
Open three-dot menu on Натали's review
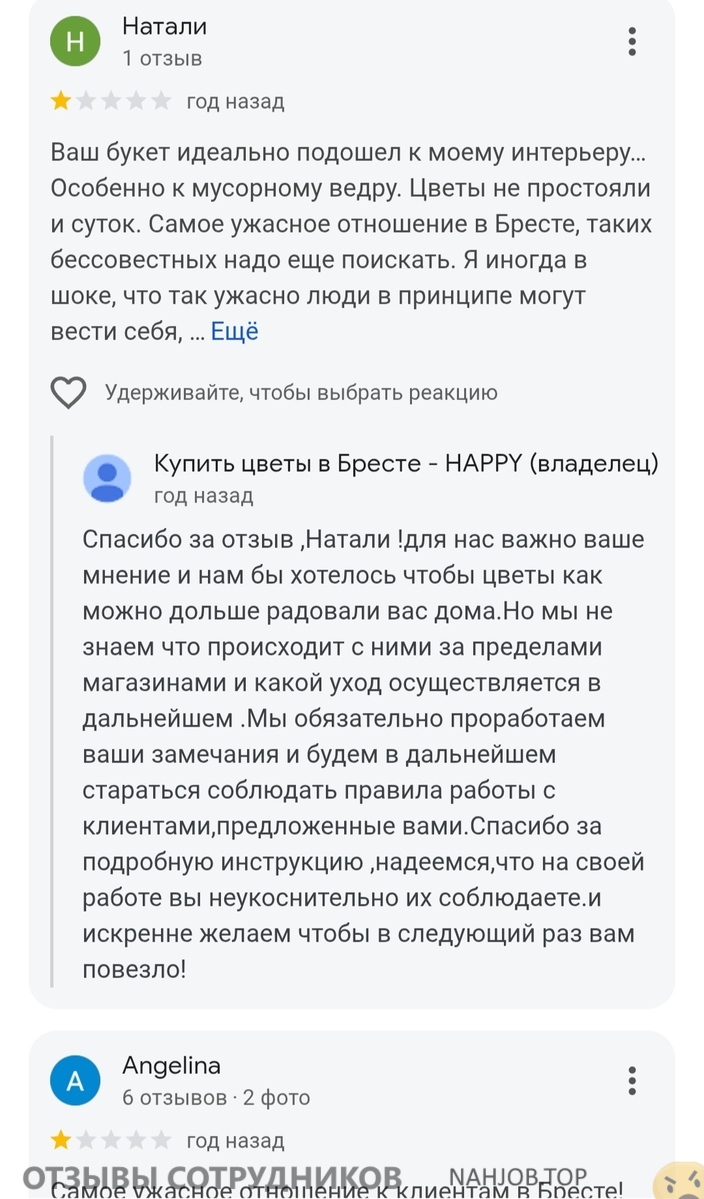[632, 41]
